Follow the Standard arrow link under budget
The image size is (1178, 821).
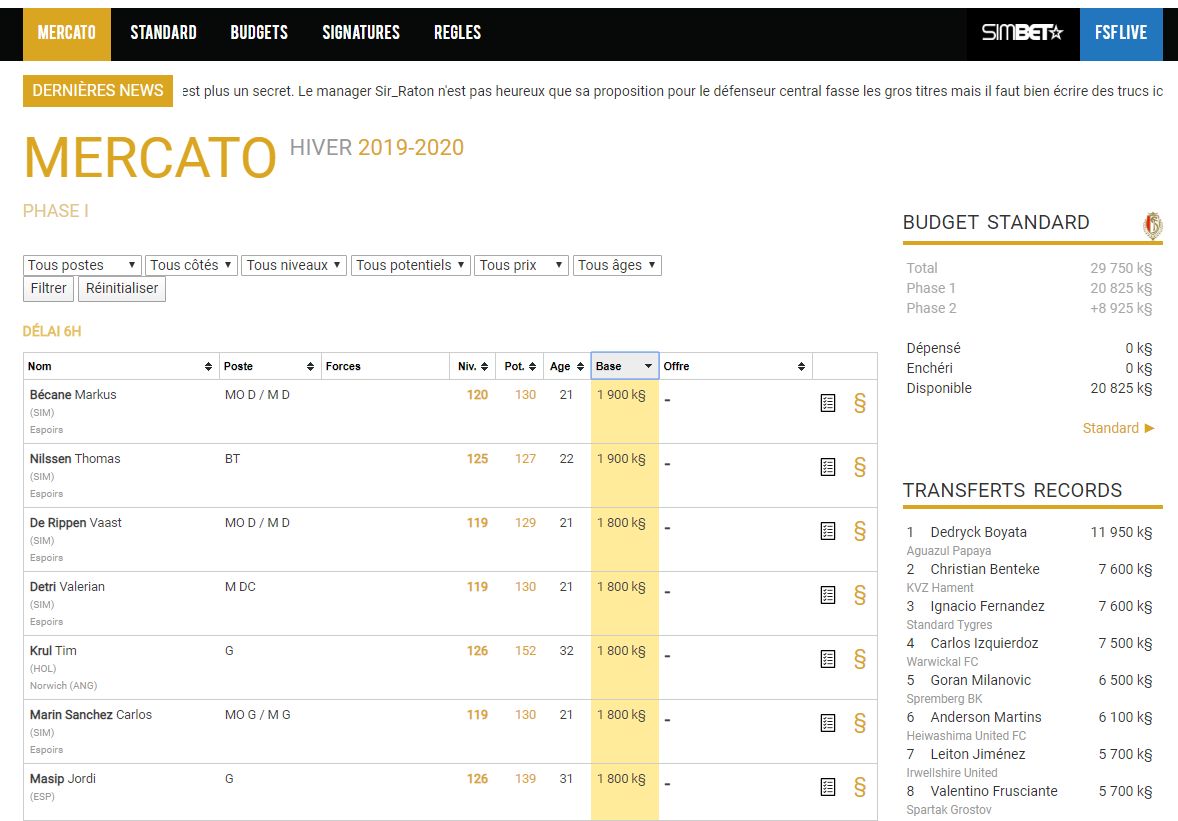coord(1118,428)
